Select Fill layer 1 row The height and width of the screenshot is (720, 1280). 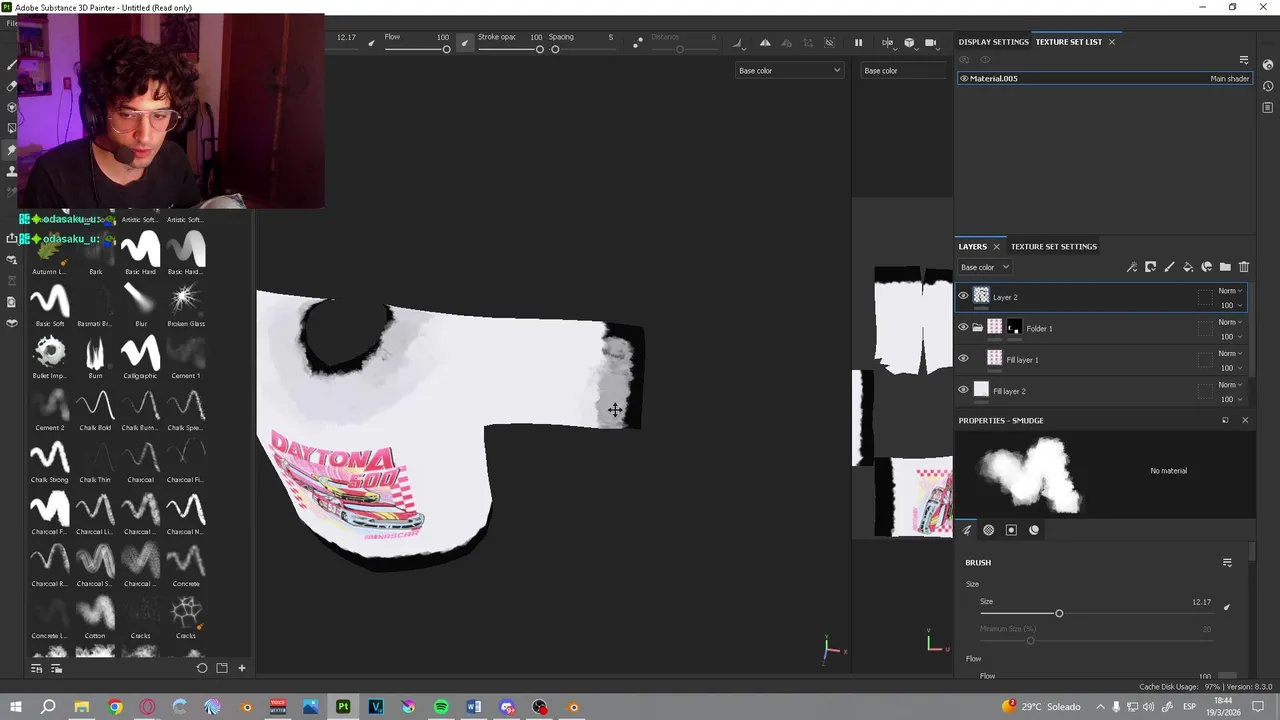coord(1101,359)
